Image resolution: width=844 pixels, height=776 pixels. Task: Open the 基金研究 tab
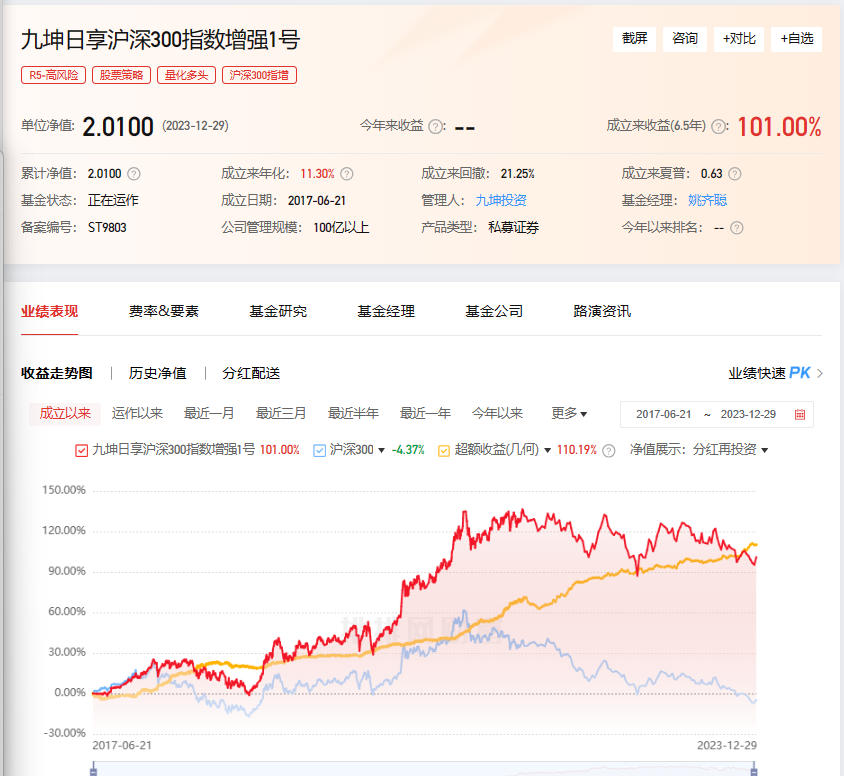[278, 311]
